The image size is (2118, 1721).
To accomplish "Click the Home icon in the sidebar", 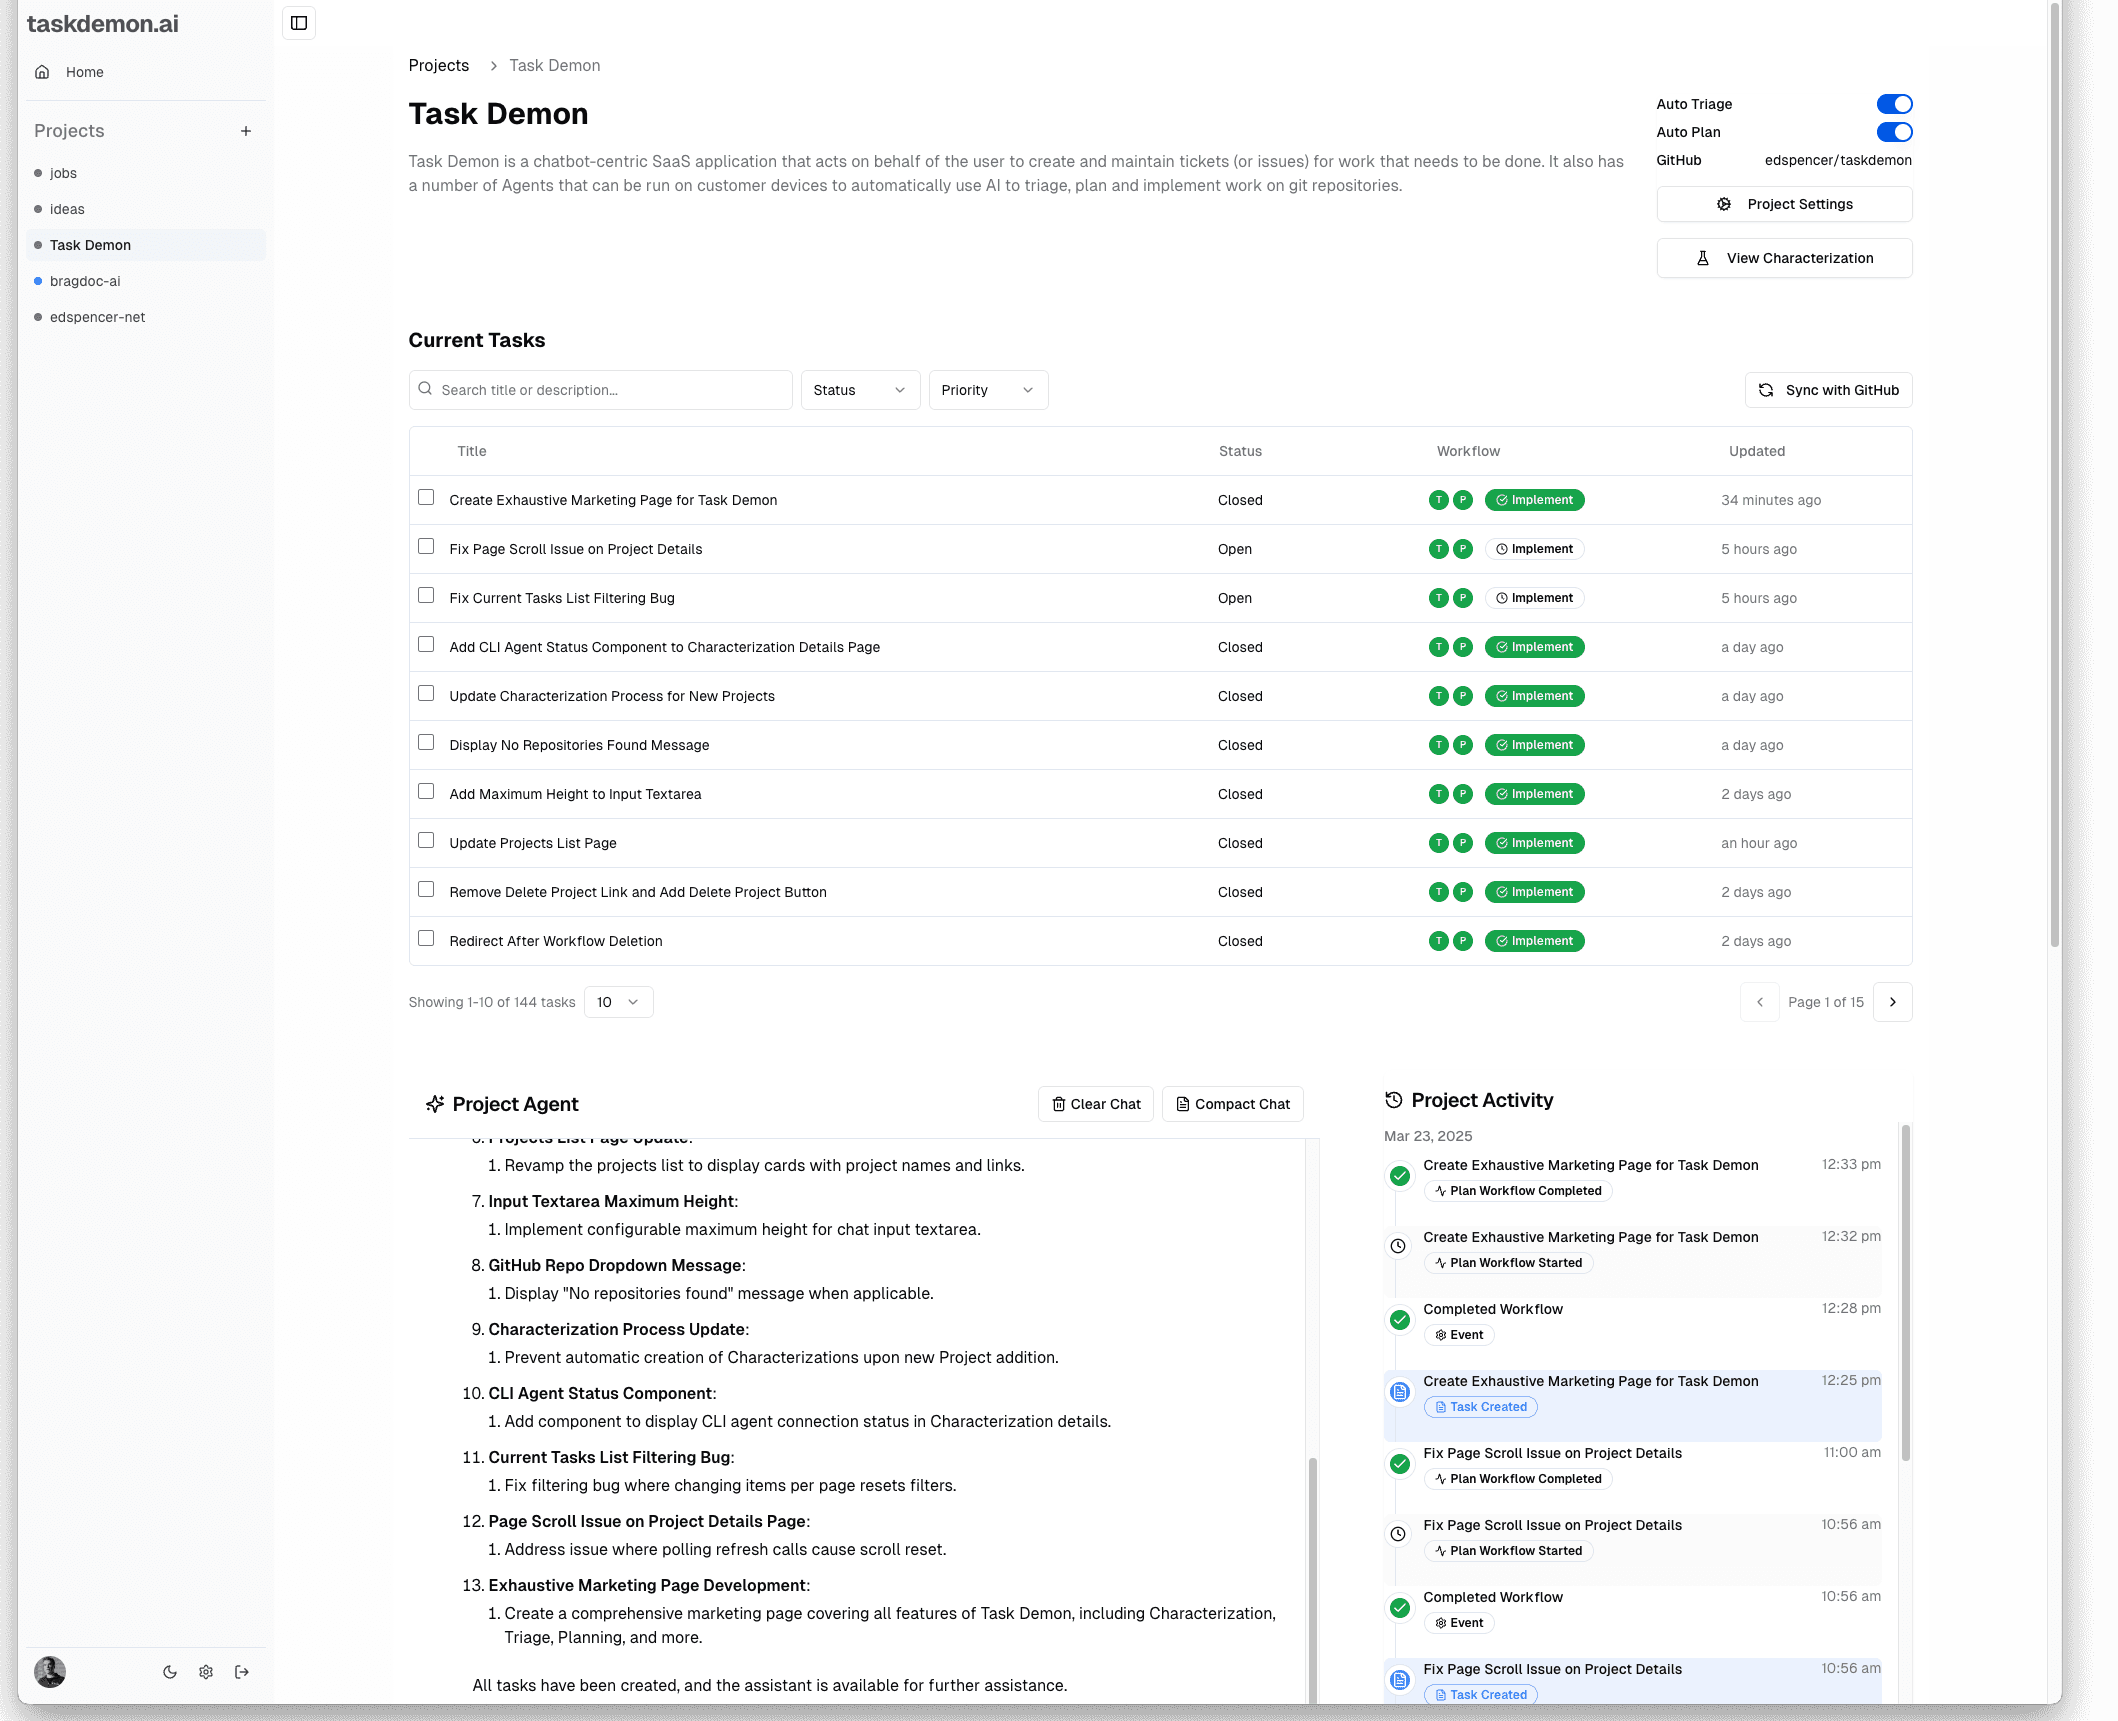I will [x=42, y=71].
